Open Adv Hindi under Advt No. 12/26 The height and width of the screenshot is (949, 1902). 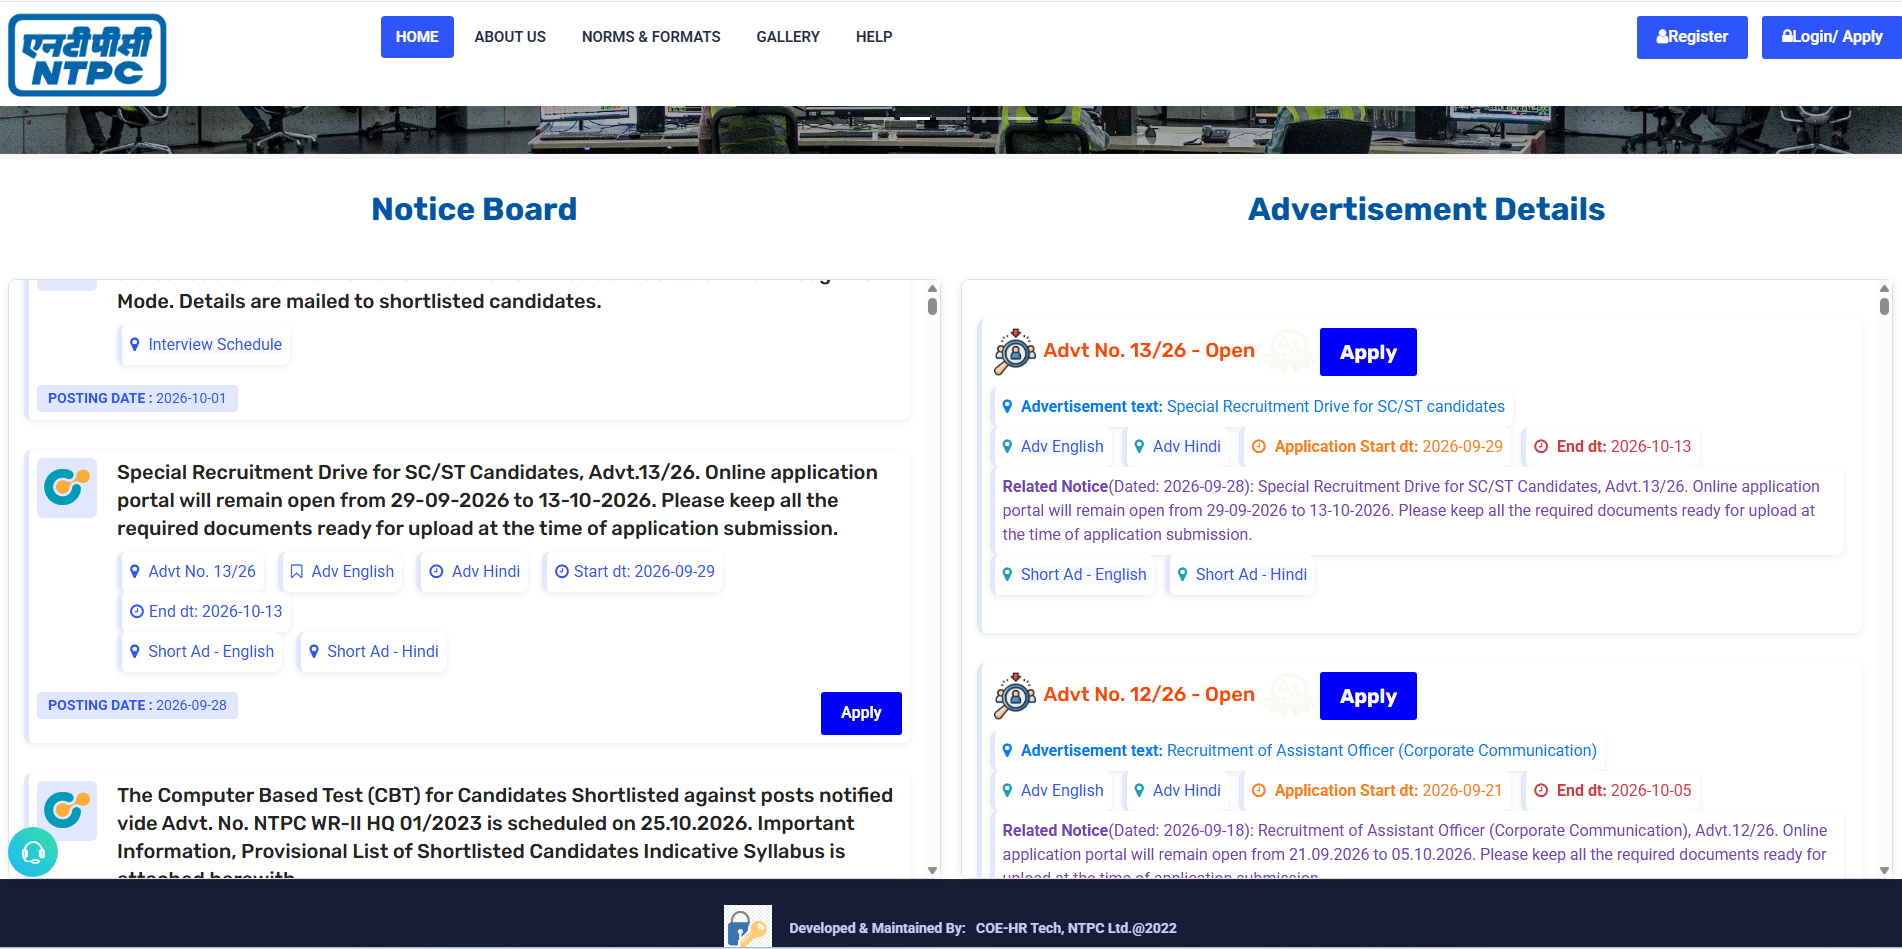click(x=1177, y=790)
